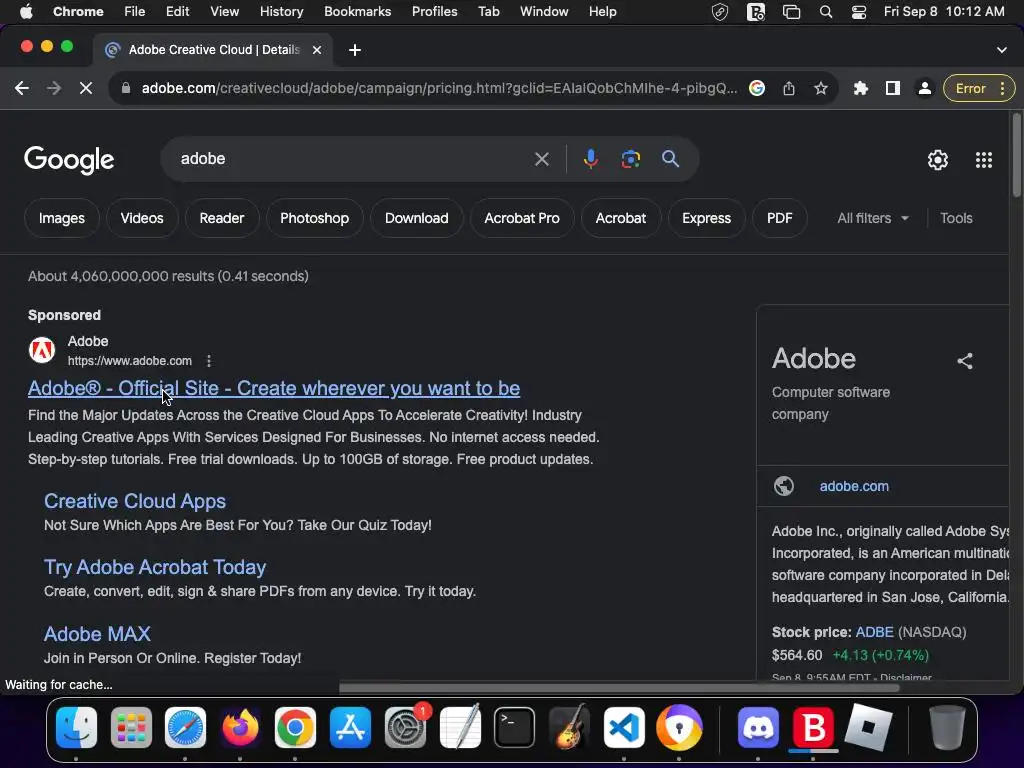Go back to the previous page
Screen dimensions: 1024x768
[22, 88]
